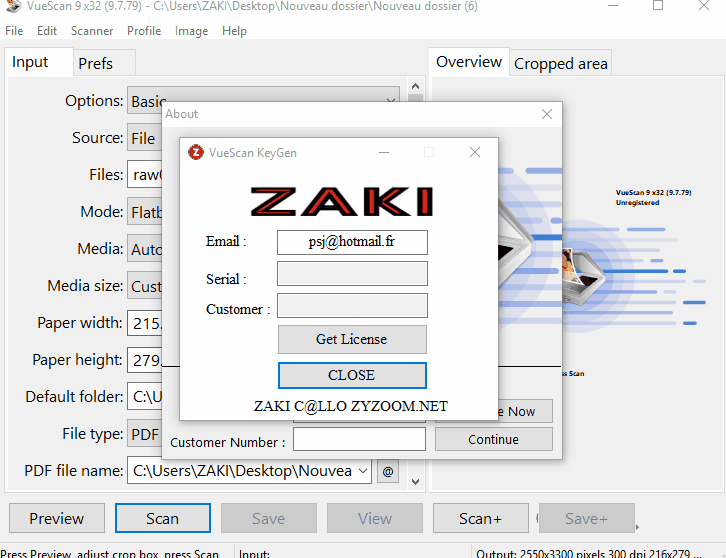Click the red Z KeyGen icon
726x558 pixels.
[x=196, y=152]
